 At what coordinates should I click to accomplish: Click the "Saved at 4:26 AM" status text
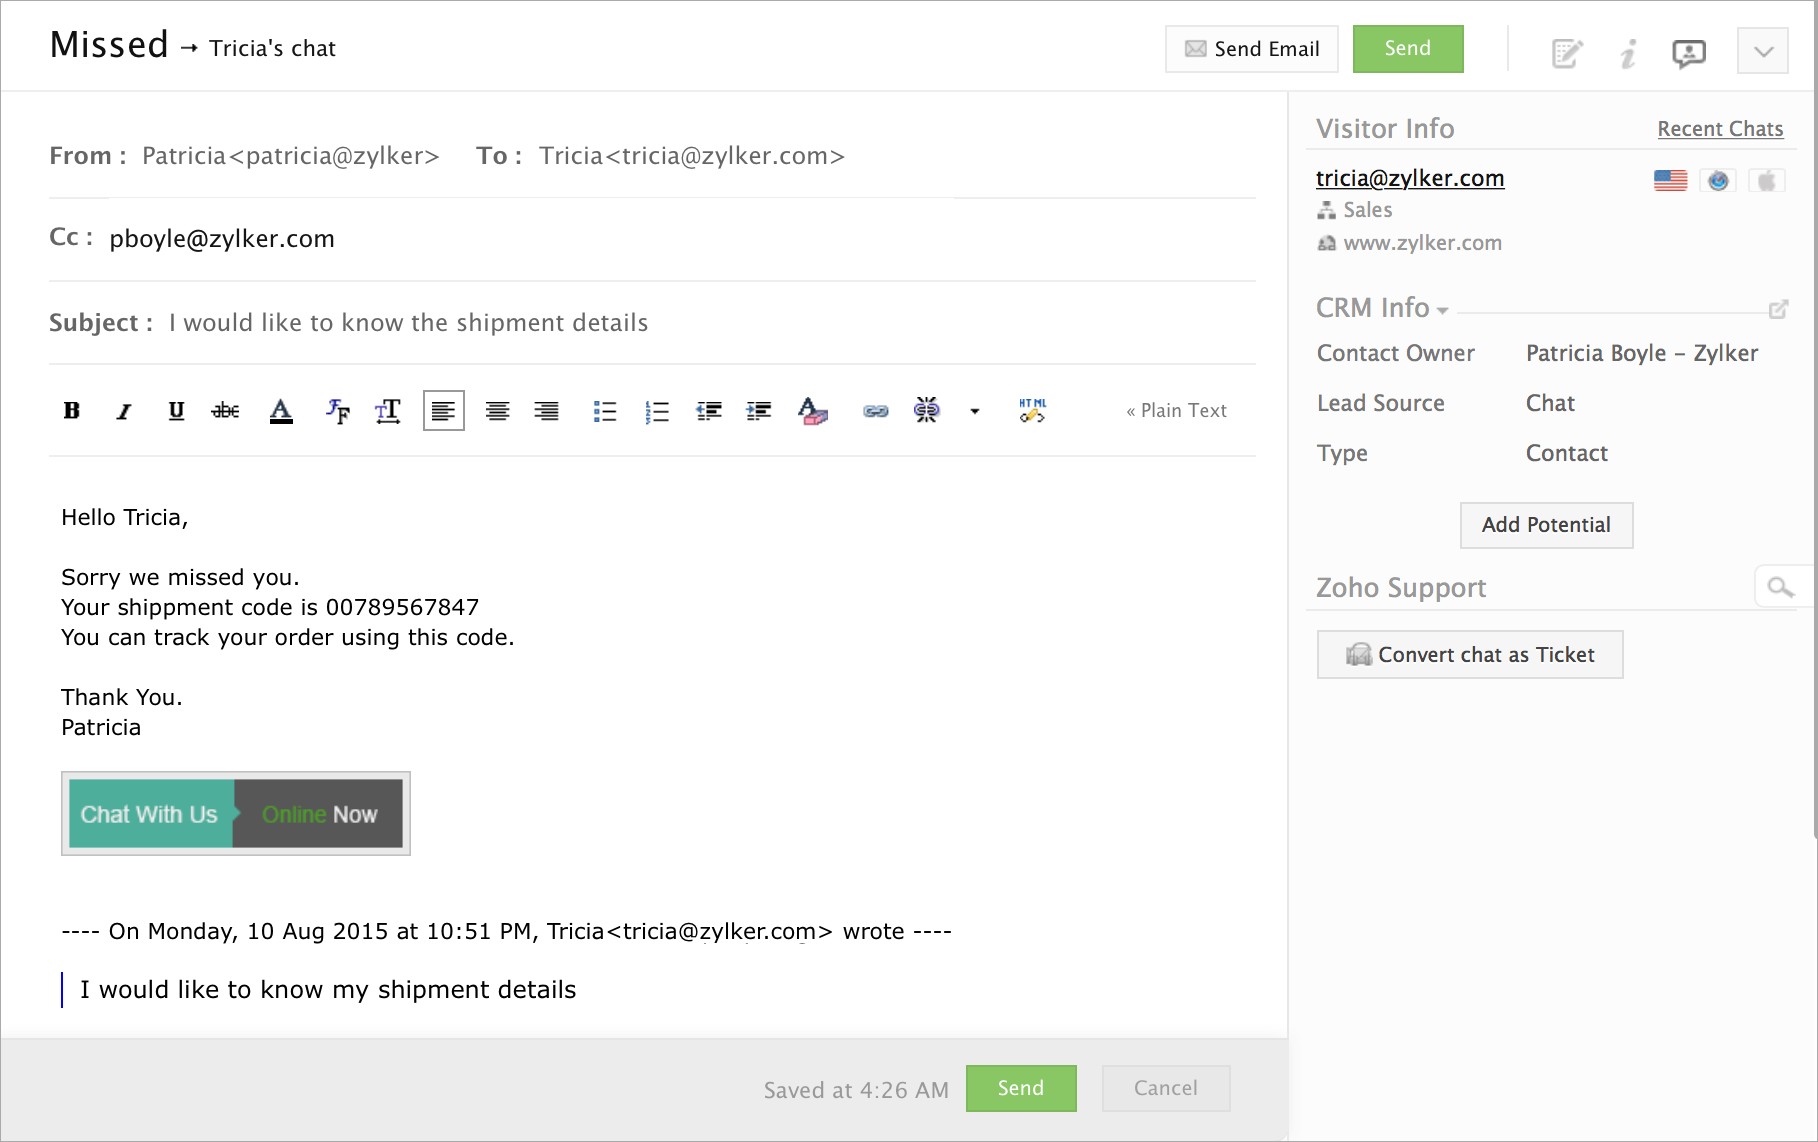coord(856,1090)
